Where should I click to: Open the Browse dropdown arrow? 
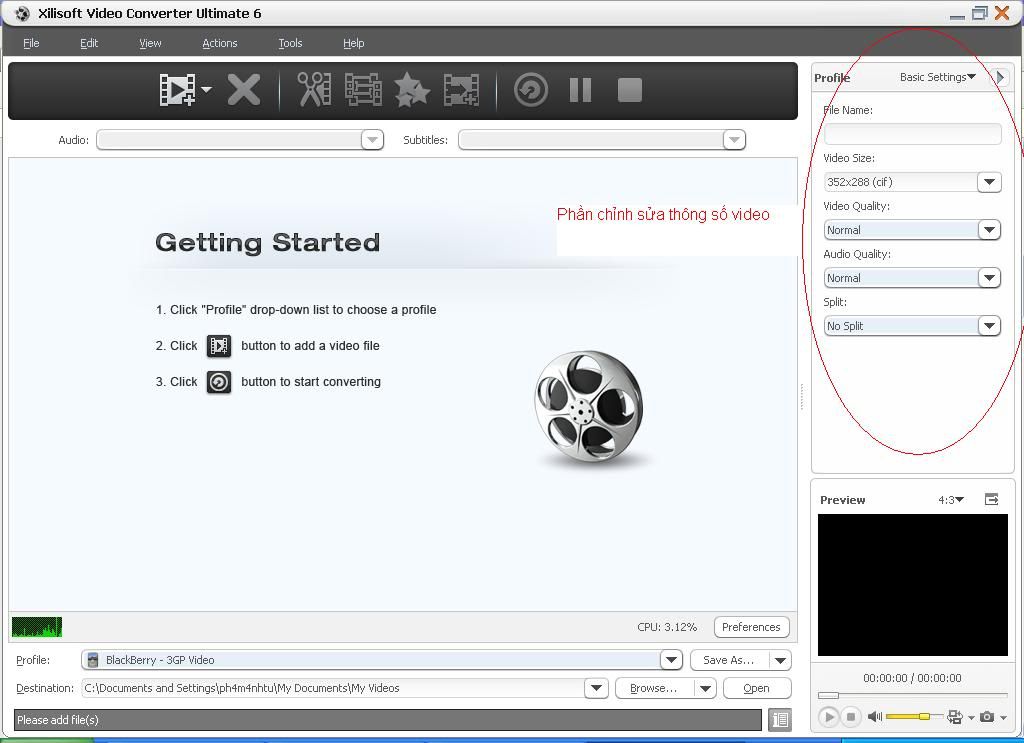click(x=705, y=688)
